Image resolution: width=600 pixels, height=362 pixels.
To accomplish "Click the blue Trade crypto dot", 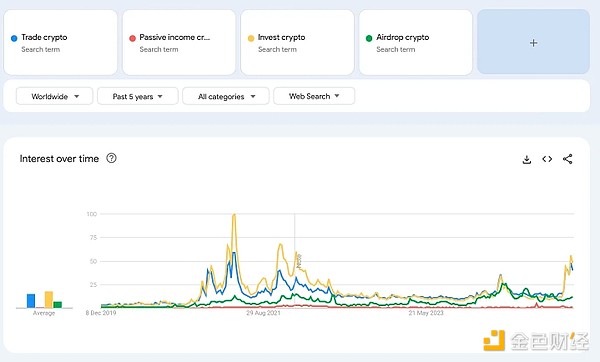I will 14,38.
